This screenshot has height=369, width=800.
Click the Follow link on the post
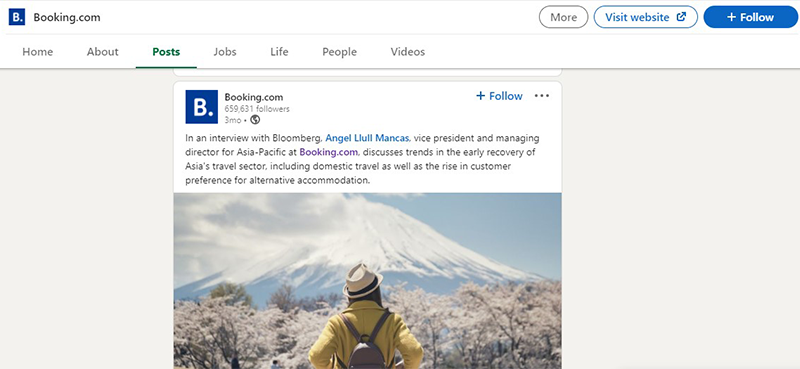499,96
